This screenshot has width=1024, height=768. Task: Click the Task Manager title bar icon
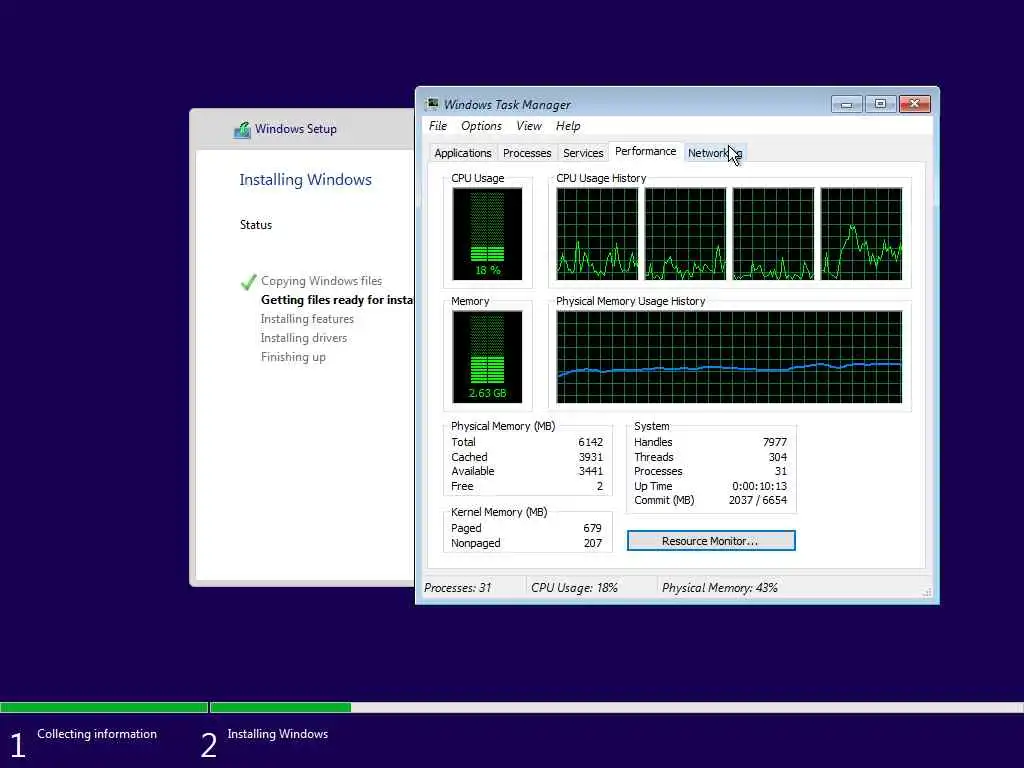point(432,104)
